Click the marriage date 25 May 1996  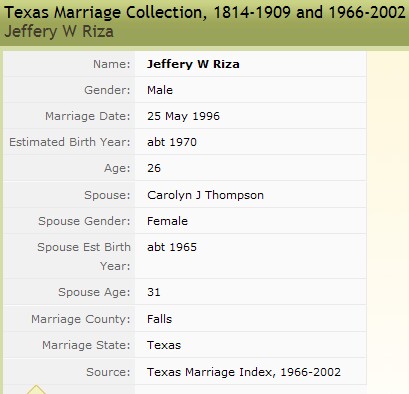pyautogui.click(x=183, y=116)
